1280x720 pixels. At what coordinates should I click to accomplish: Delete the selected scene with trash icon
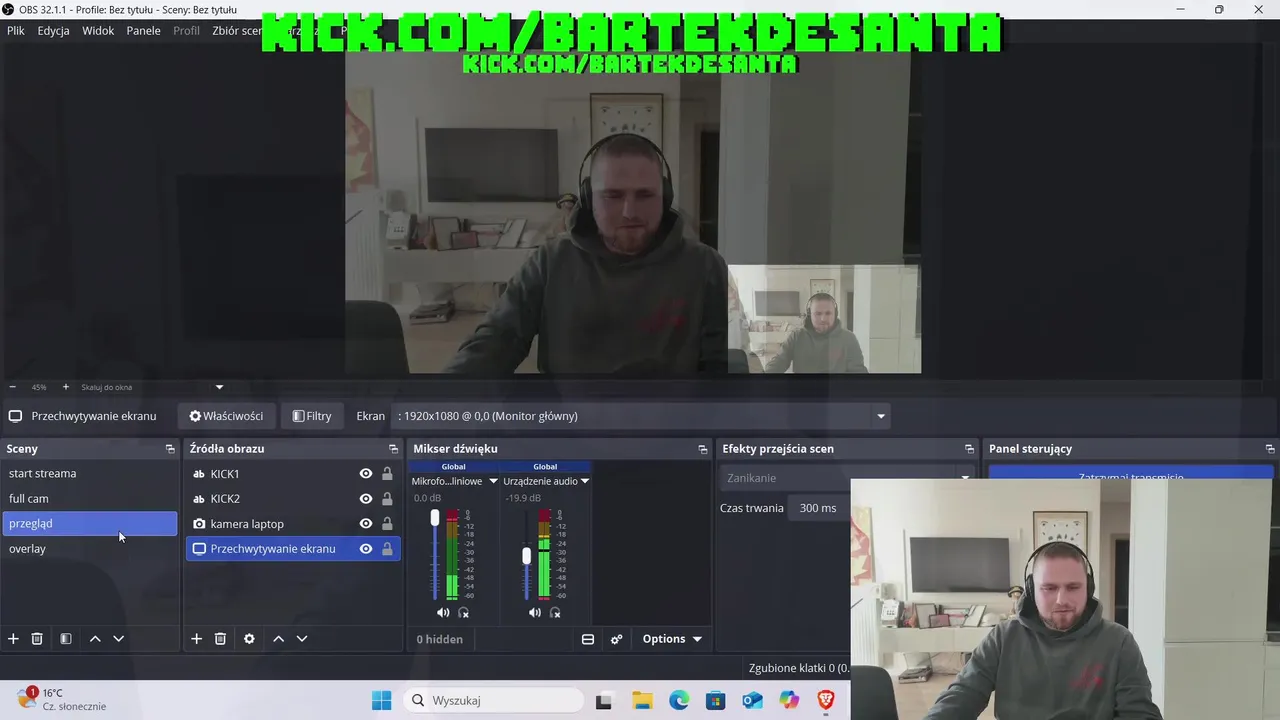37,639
